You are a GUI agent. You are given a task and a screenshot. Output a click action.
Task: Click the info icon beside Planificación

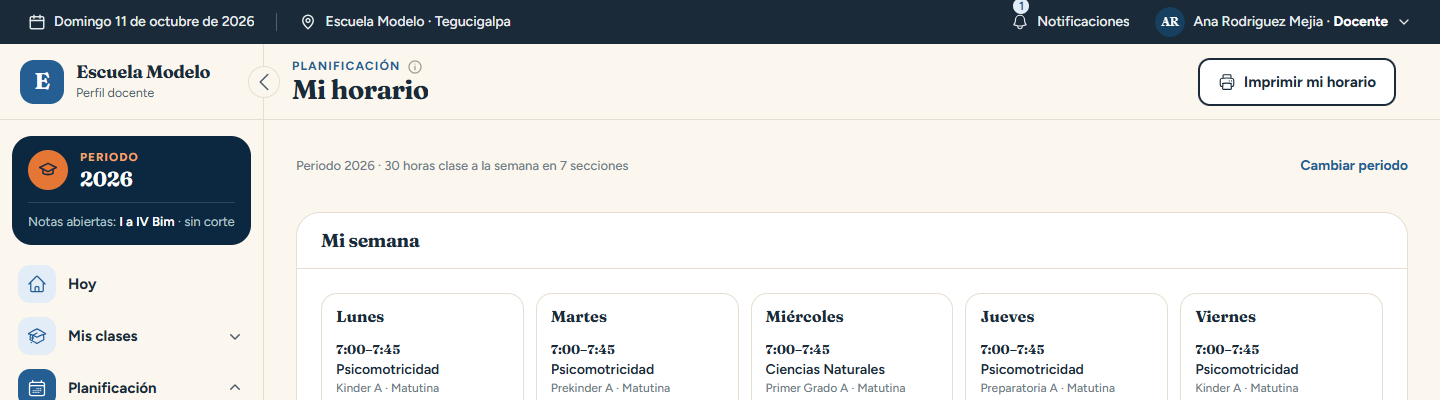point(415,66)
